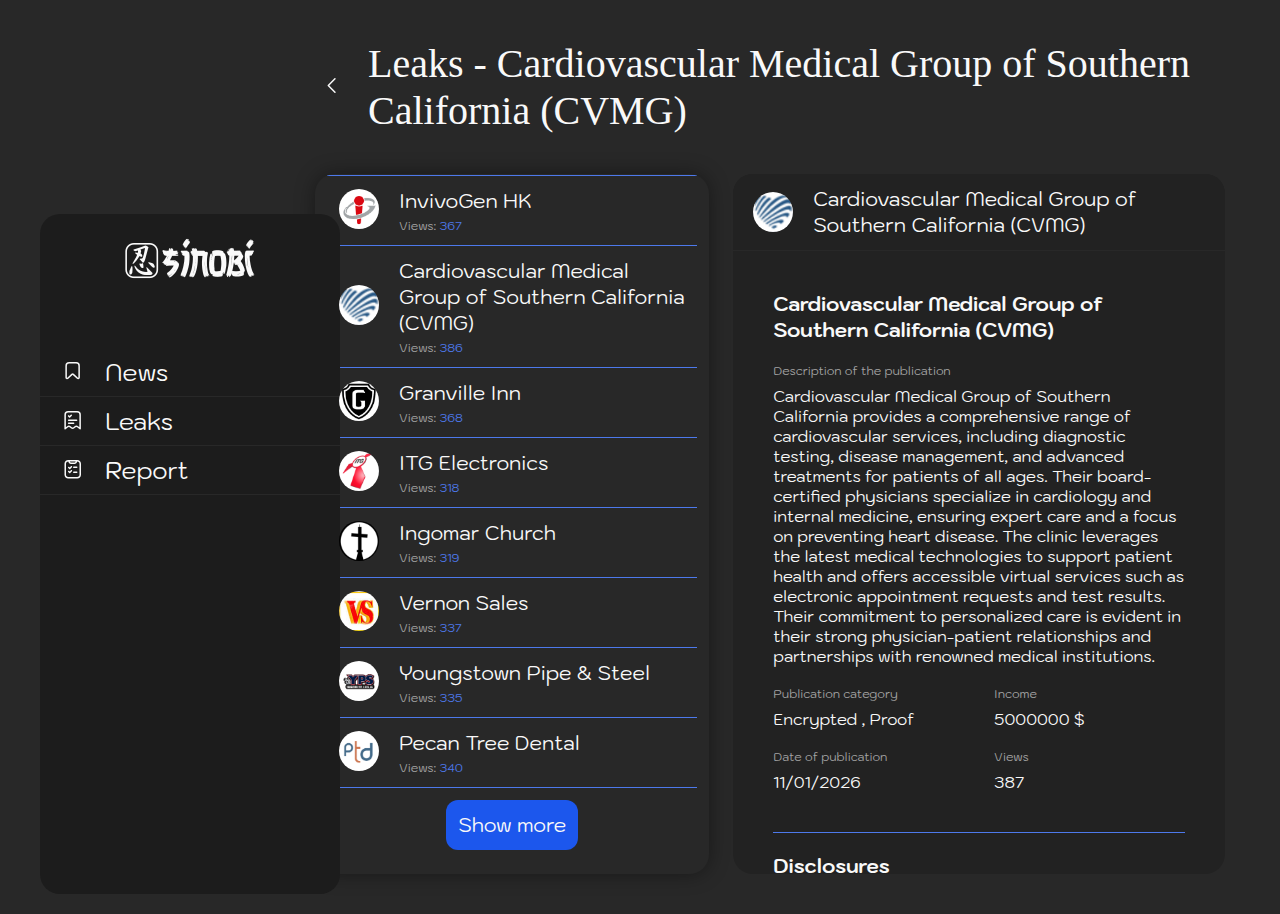1280x914 pixels.
Task: Click the Ingomar Church cross logo
Action: [359, 542]
